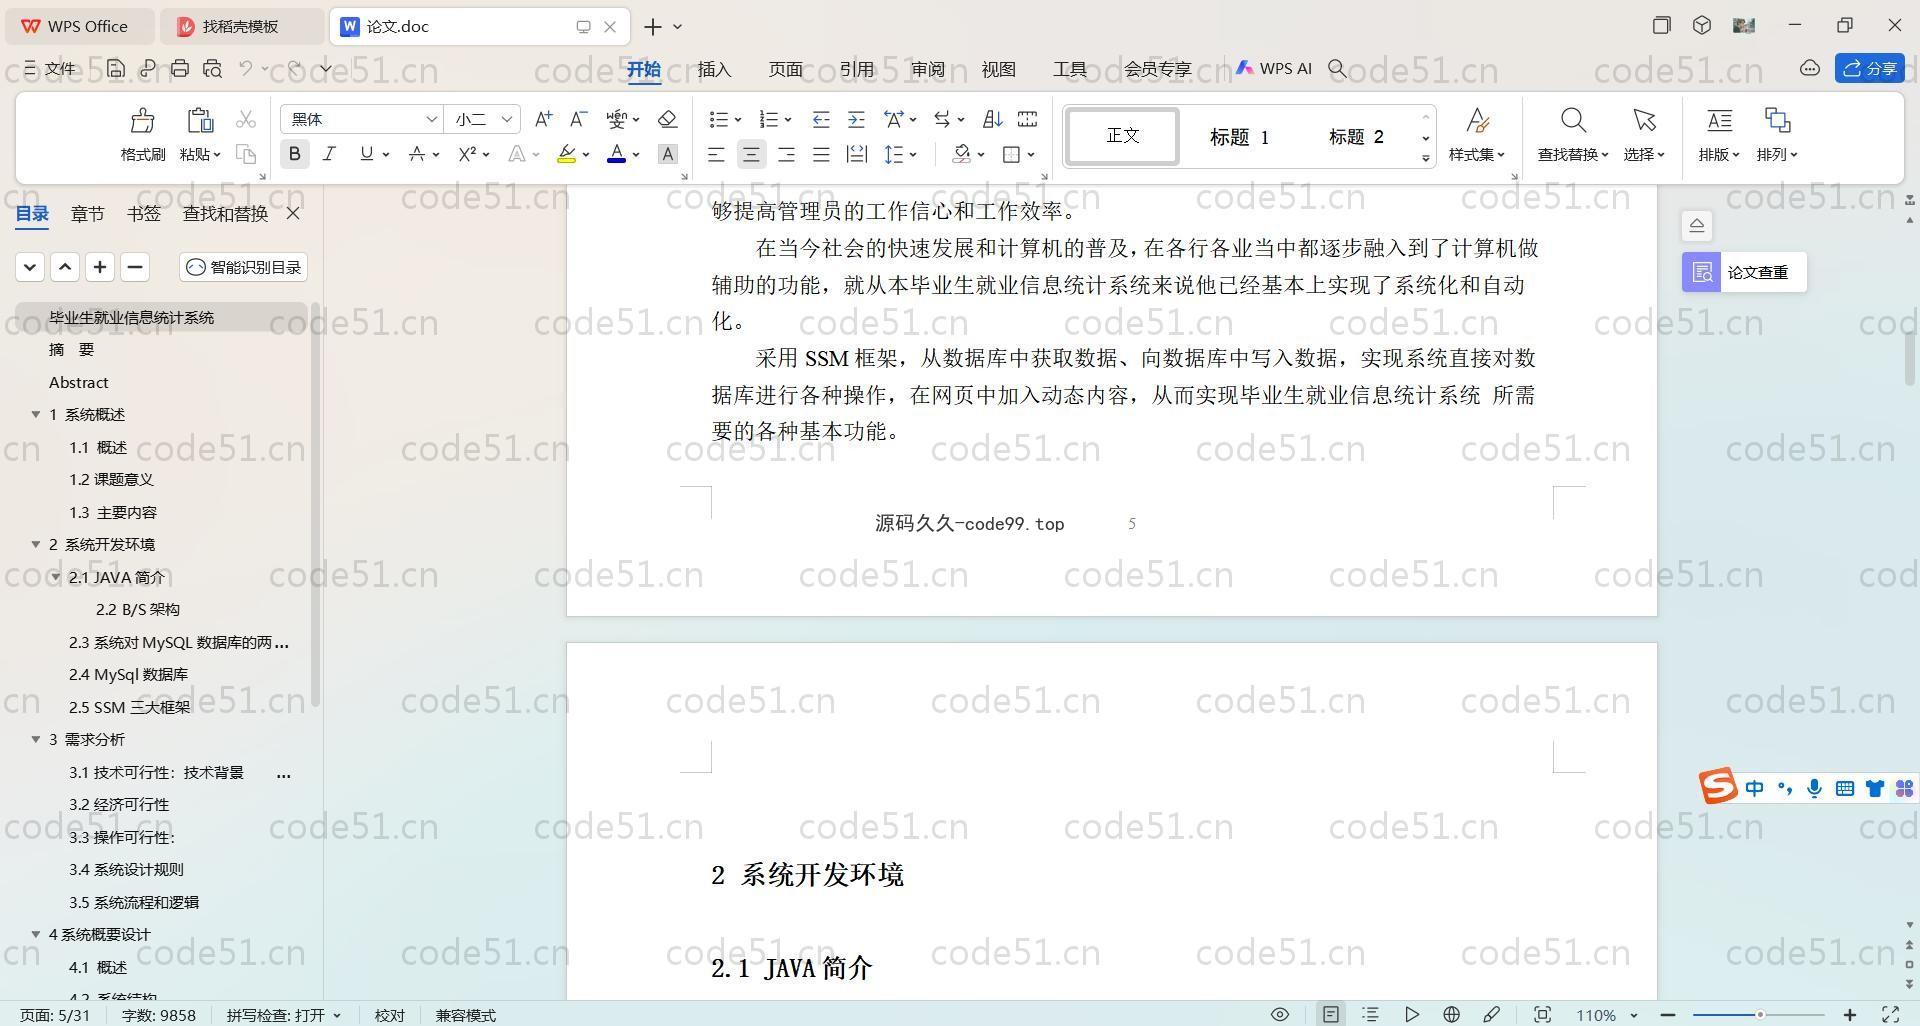
Task: Select '2.4 MySql 数据库' in outline
Action: point(128,674)
